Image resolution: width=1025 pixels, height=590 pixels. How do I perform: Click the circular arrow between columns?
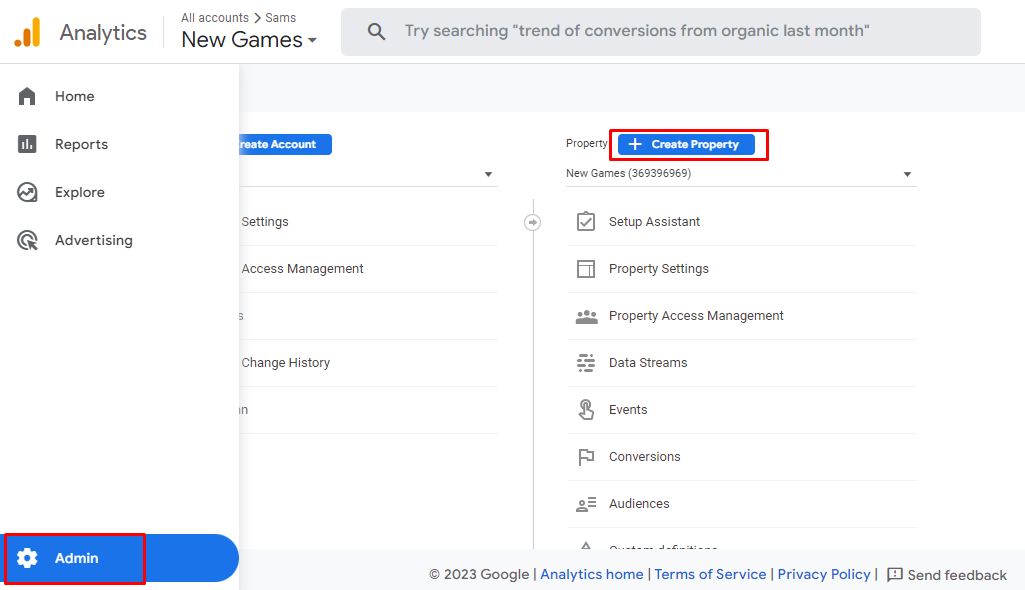pyautogui.click(x=533, y=223)
